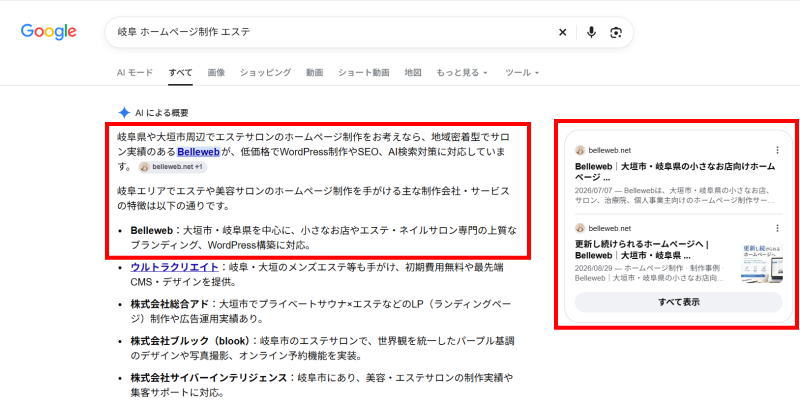Screen dimensions: 800x401
Task: Click thumbnail image of second Belleweb card
Action: pyautogui.click(x=761, y=262)
